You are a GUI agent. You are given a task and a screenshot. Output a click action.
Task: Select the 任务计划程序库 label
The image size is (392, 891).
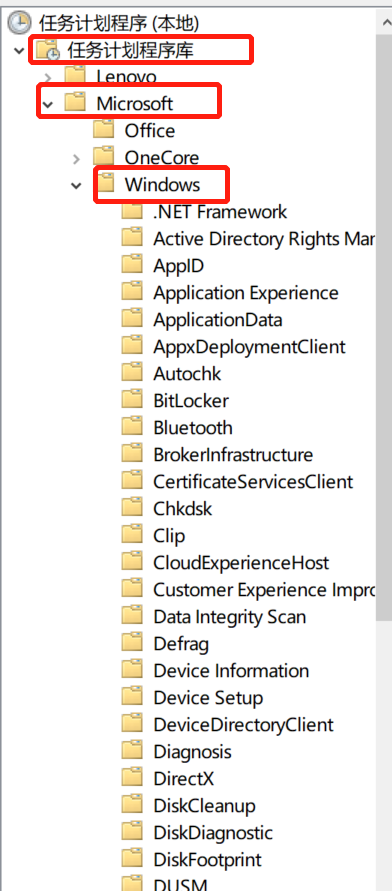pos(131,50)
